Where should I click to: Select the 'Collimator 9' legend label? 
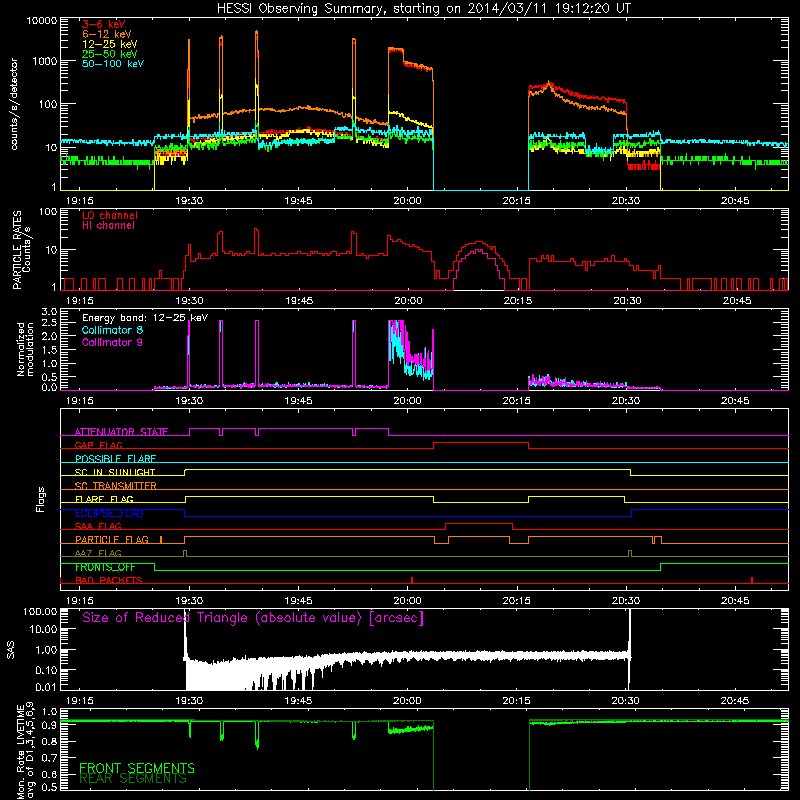click(x=112, y=342)
